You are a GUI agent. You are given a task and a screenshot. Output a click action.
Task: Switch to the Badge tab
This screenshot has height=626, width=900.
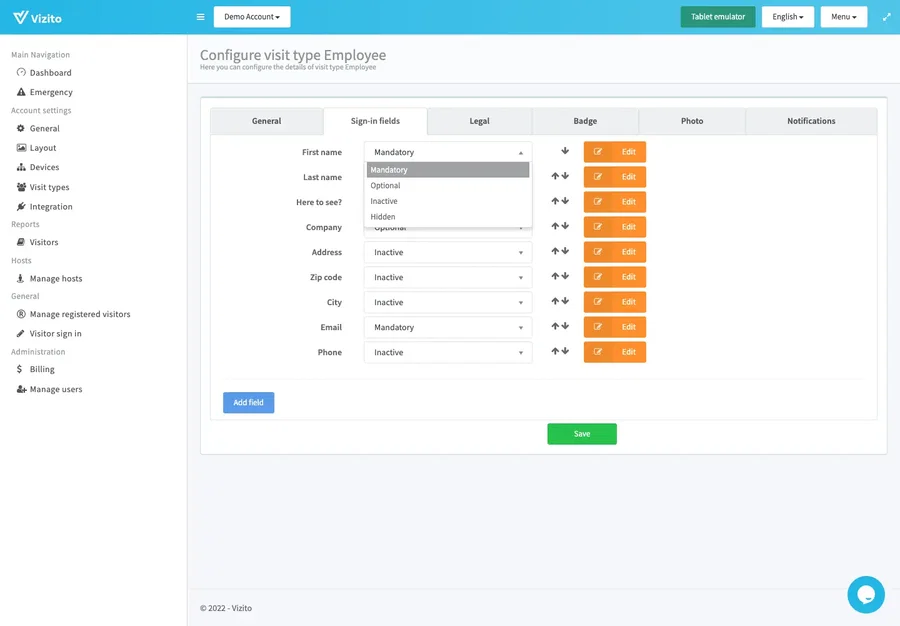[585, 121]
